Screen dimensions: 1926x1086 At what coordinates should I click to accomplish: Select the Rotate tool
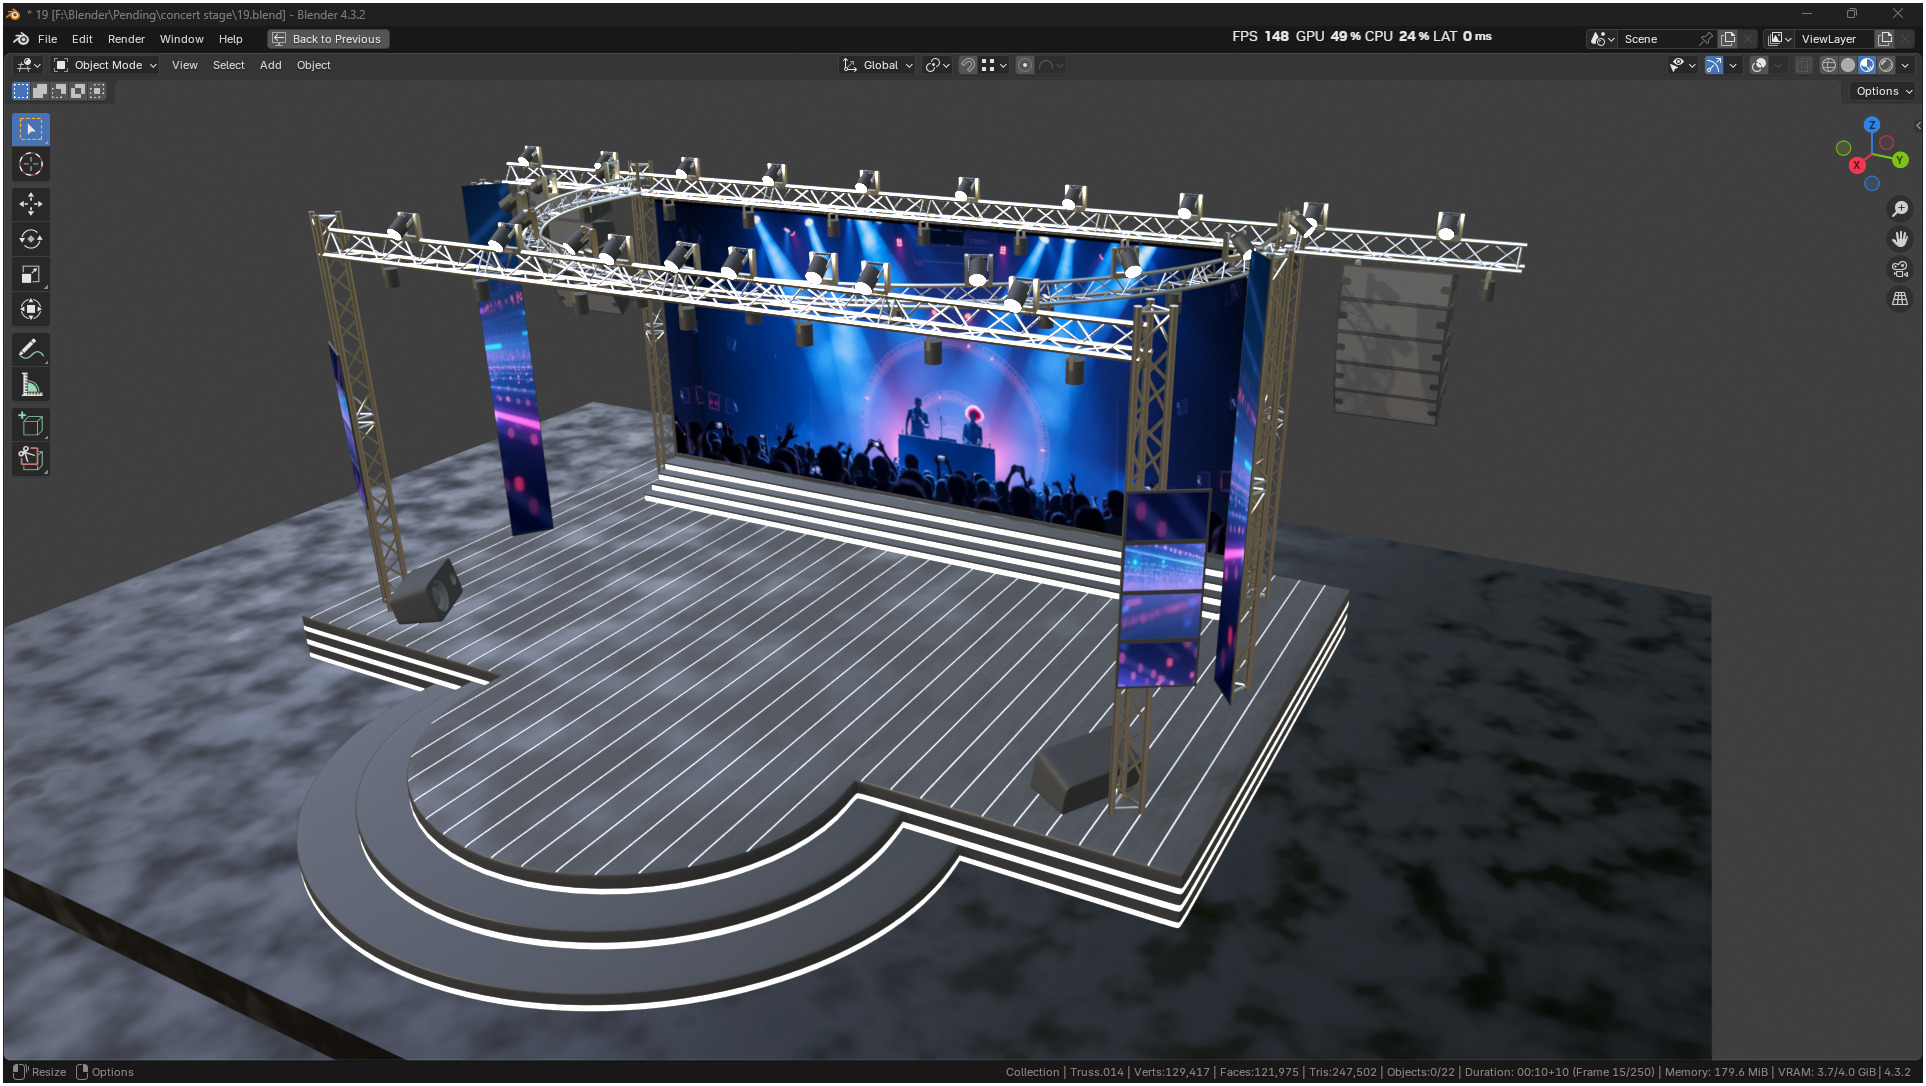(x=31, y=239)
